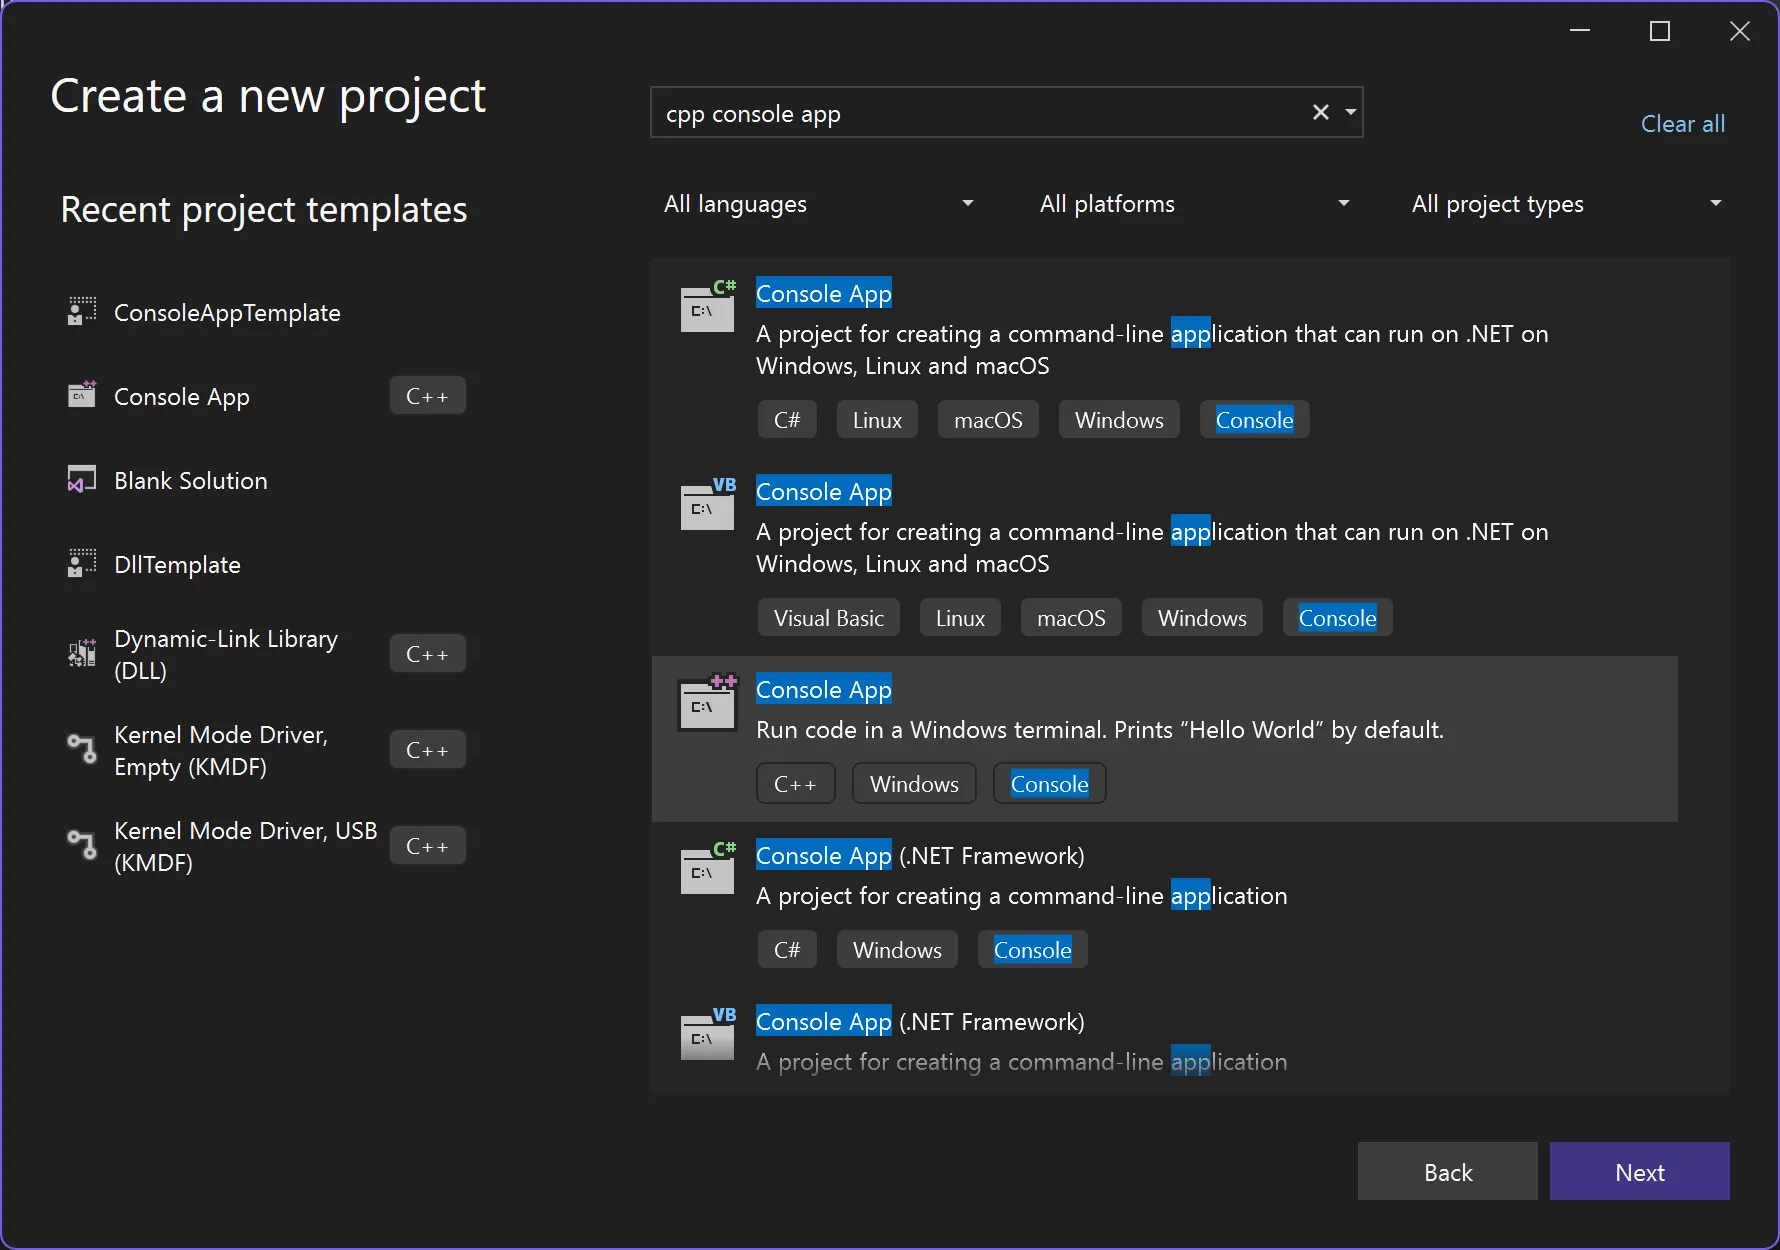Click the Next button
The height and width of the screenshot is (1250, 1780).
(x=1639, y=1171)
